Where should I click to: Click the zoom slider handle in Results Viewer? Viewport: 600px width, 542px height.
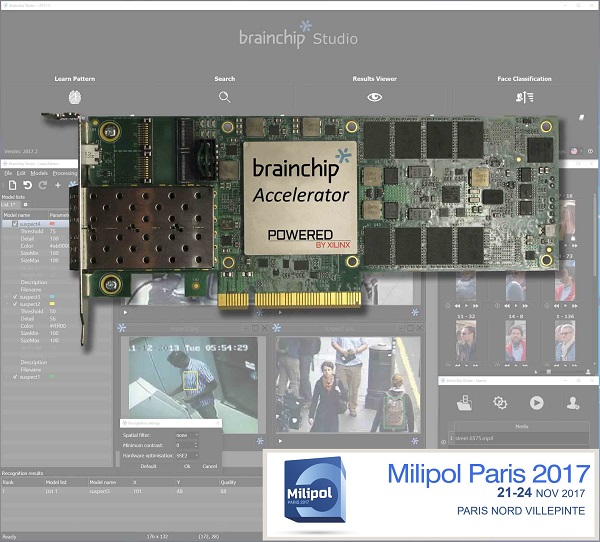point(548,372)
